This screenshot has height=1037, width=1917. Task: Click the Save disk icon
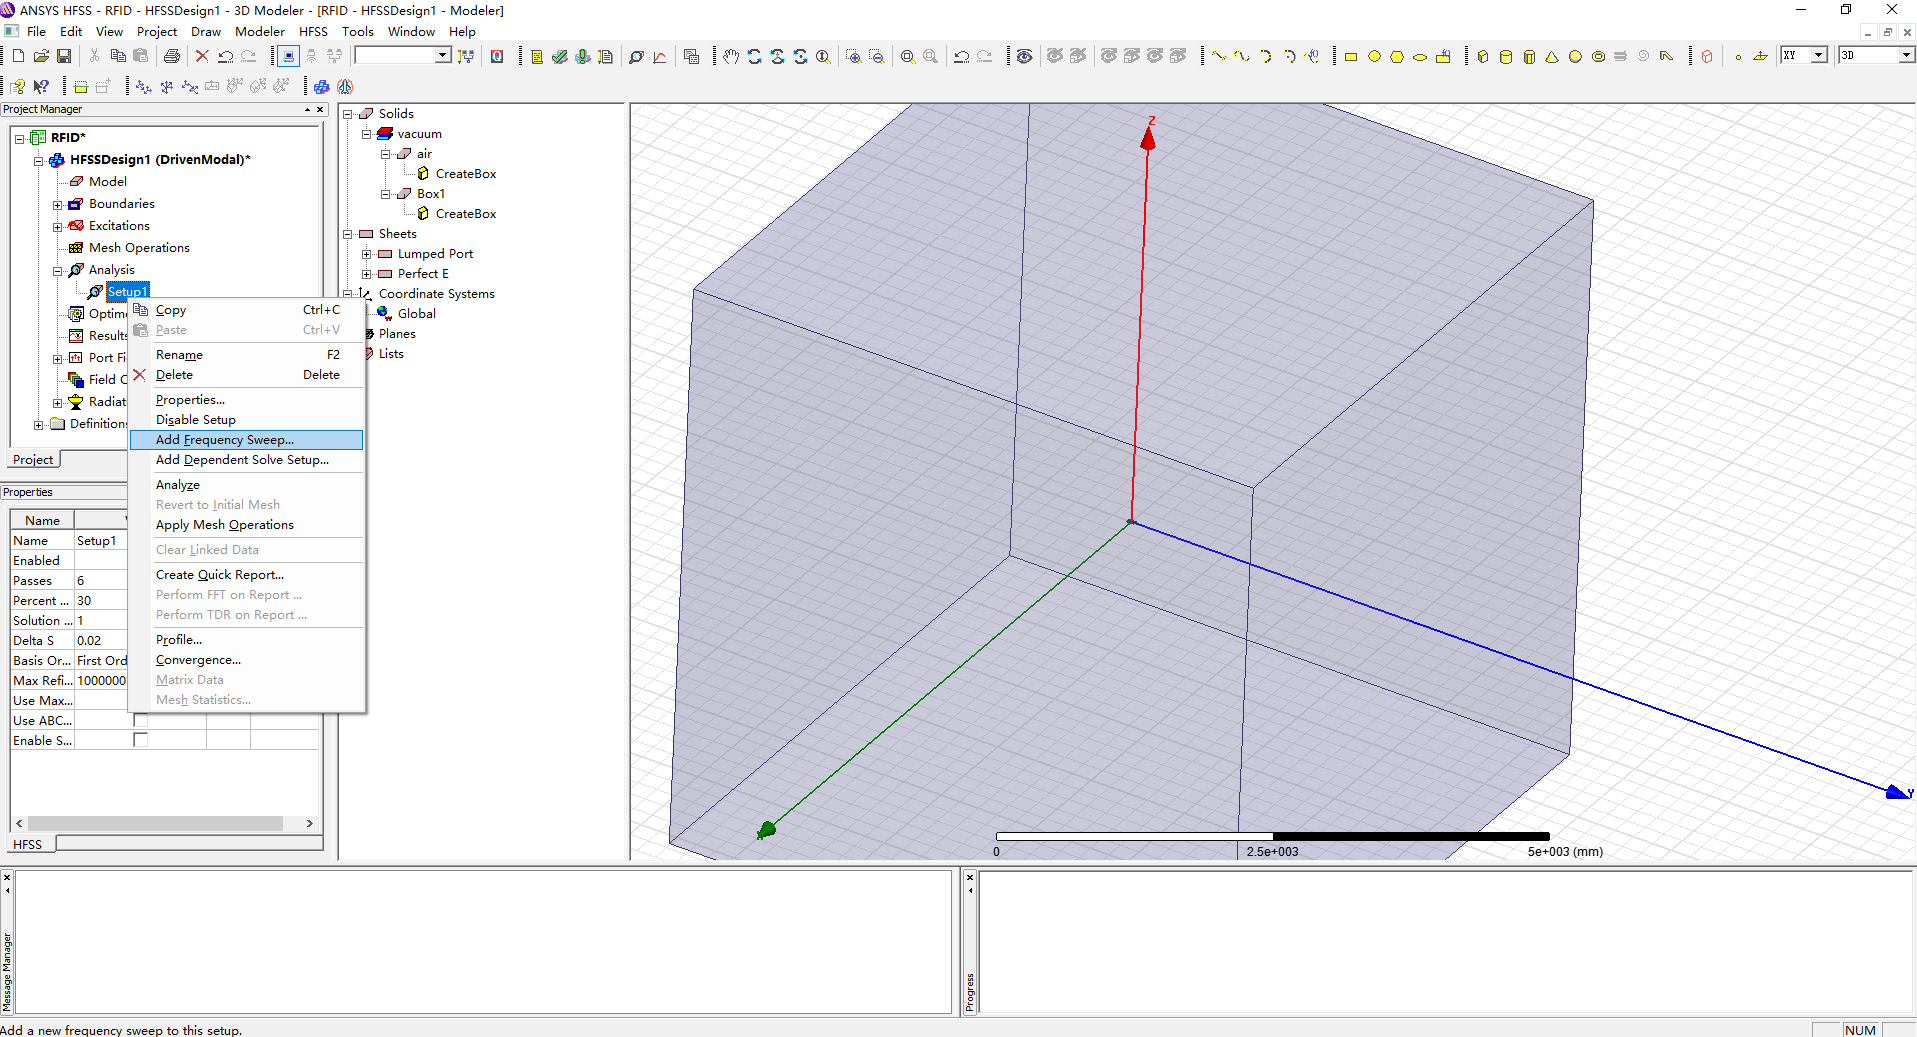click(64, 57)
